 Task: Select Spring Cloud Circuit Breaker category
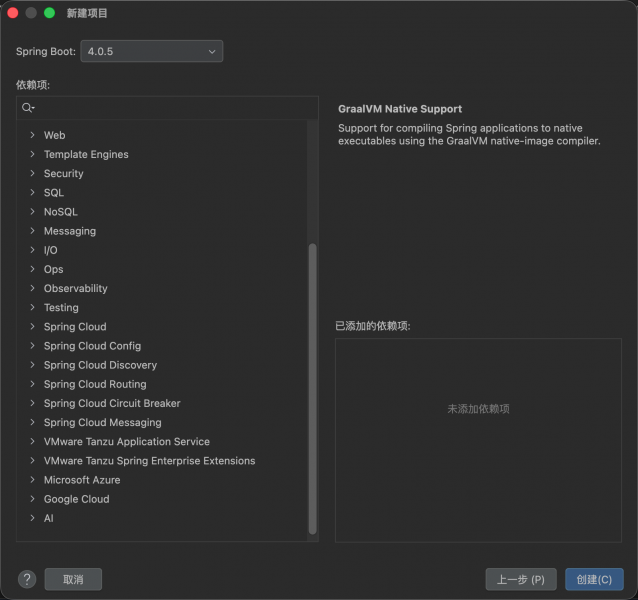pyautogui.click(x=162, y=403)
